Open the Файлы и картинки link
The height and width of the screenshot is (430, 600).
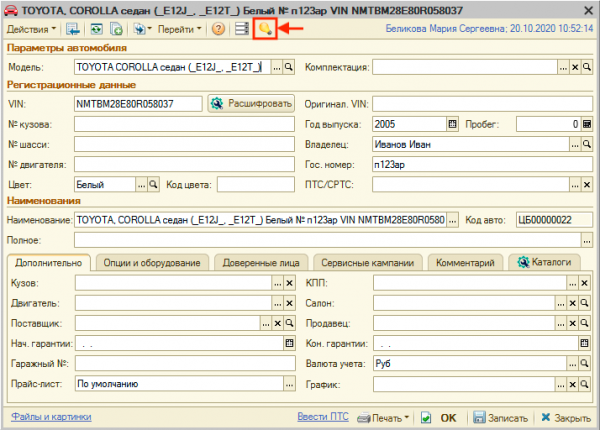coord(51,417)
